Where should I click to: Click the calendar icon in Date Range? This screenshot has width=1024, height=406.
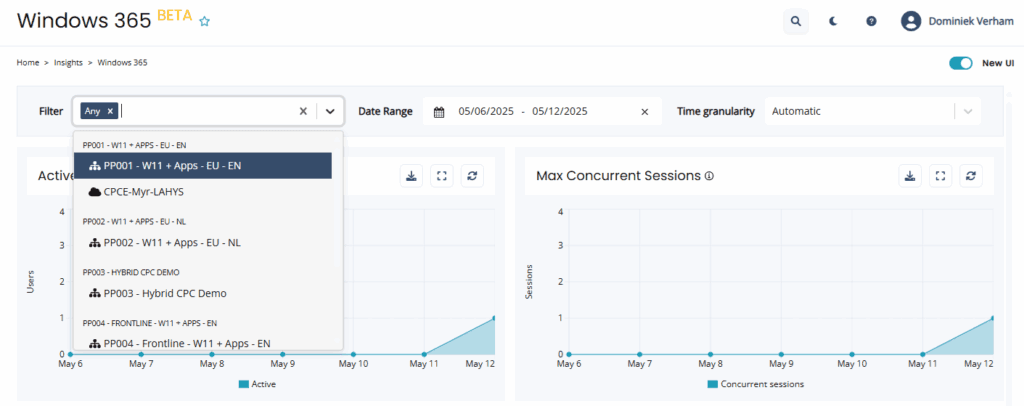coord(438,112)
